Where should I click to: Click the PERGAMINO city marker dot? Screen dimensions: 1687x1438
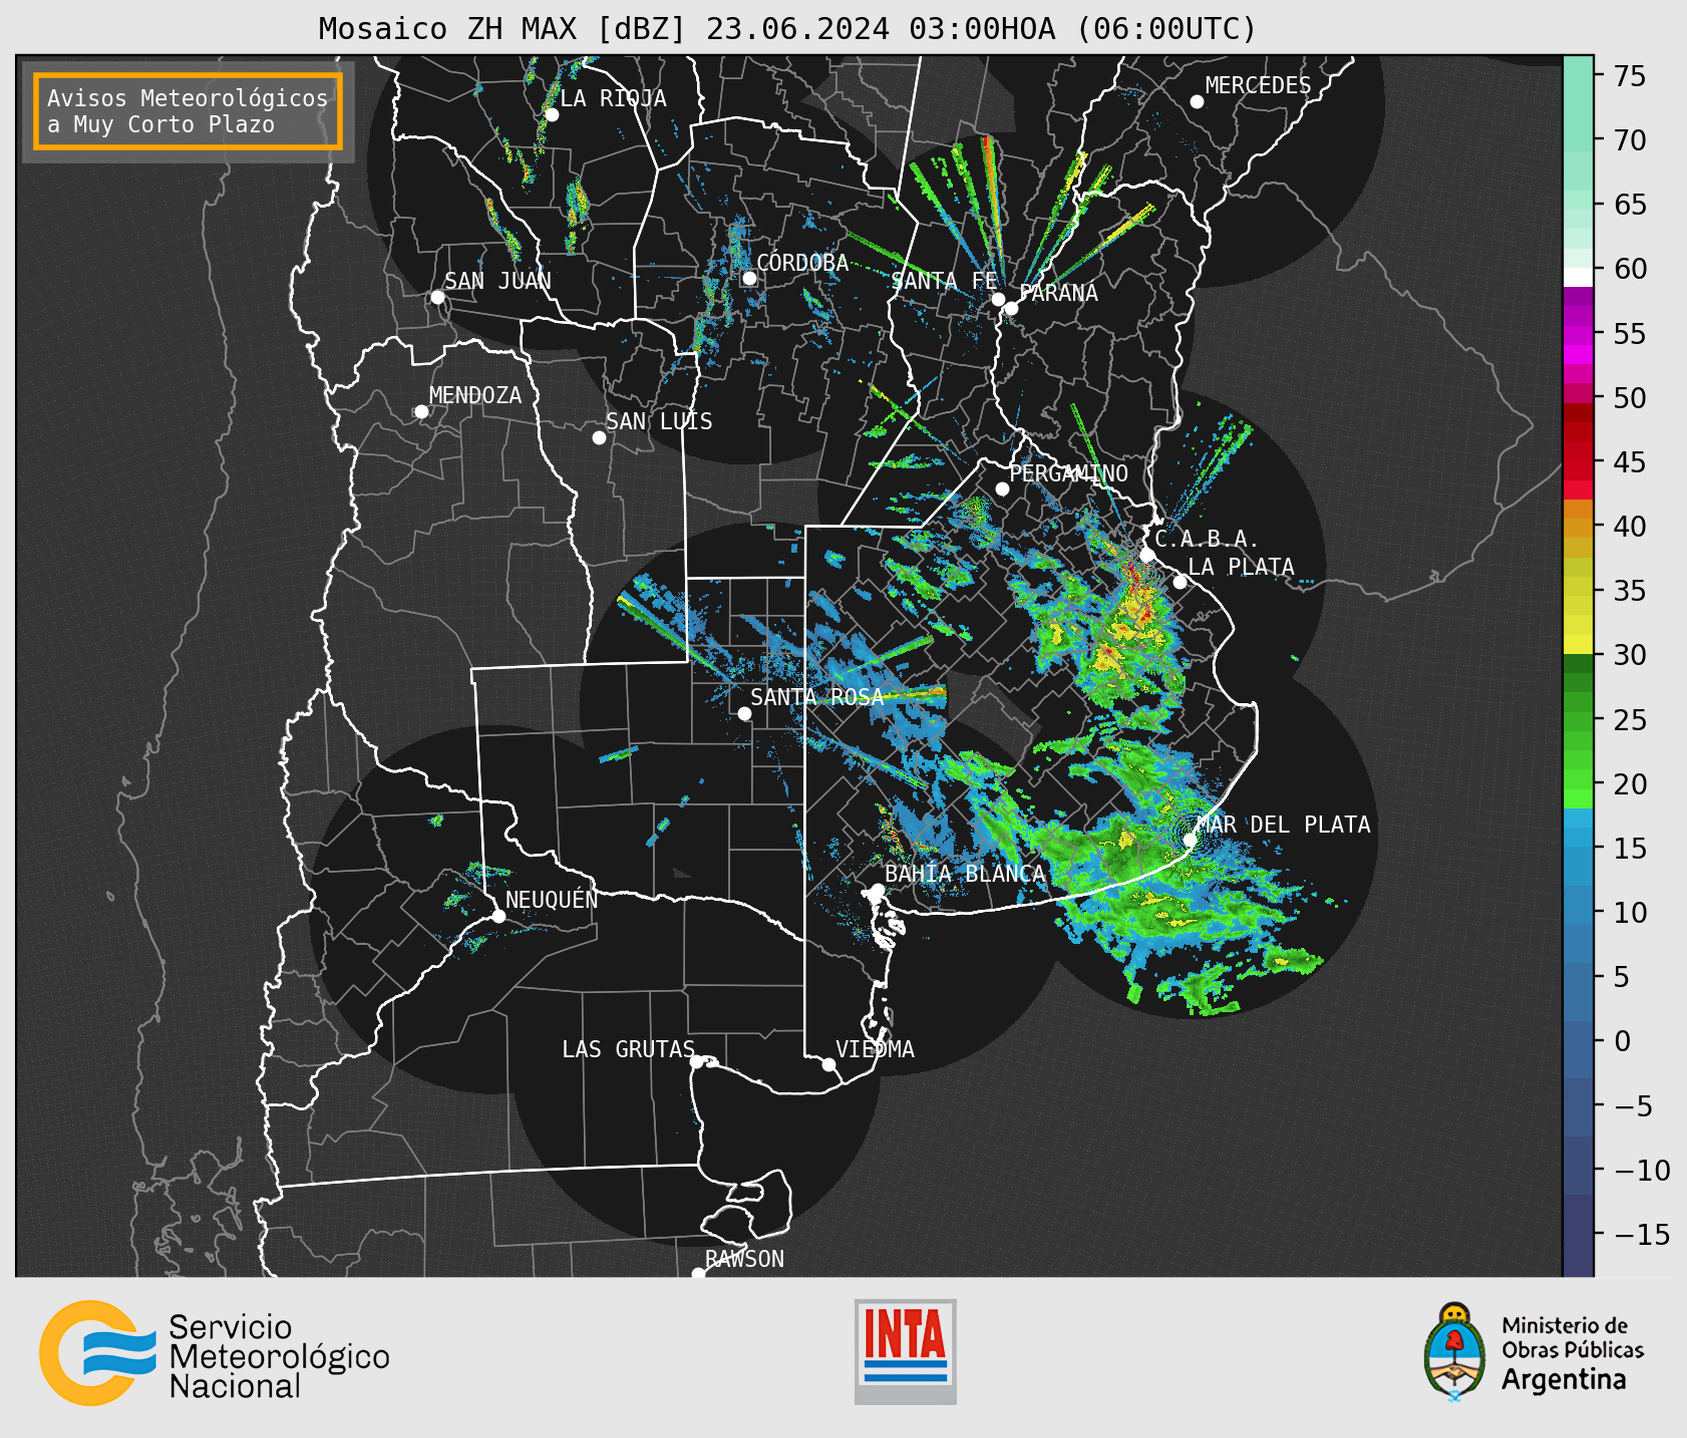[1002, 489]
